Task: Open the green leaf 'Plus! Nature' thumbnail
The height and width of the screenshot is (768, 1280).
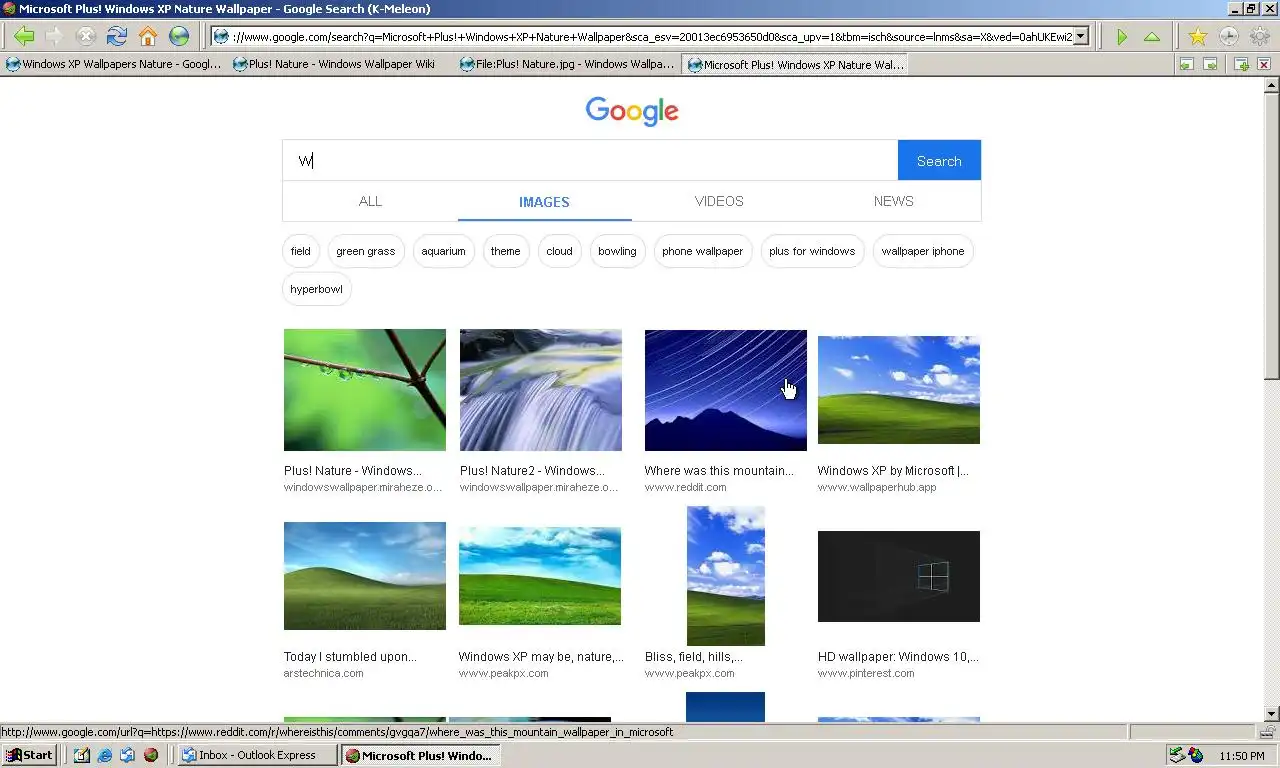Action: 365,390
